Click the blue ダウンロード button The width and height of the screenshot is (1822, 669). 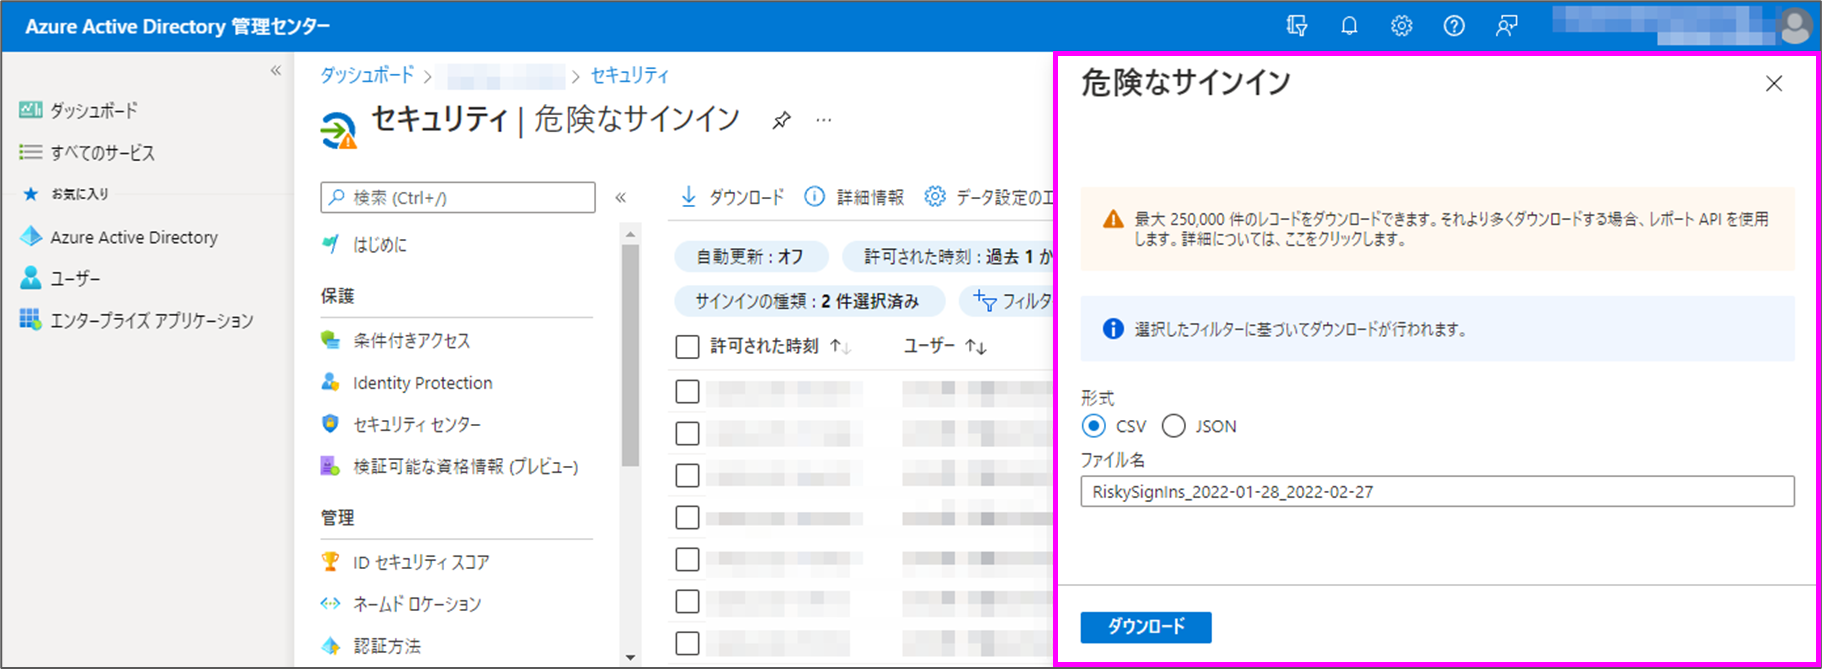point(1146,627)
